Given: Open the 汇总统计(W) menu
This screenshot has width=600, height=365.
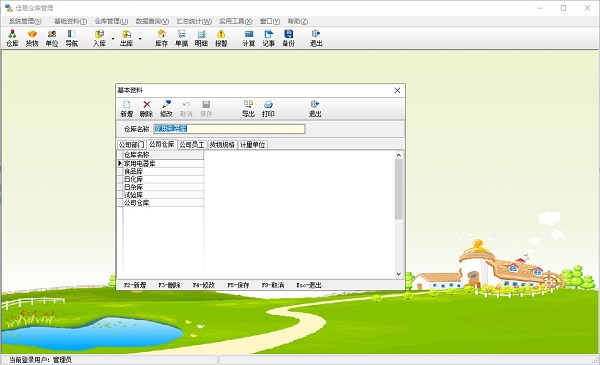Looking at the screenshot, I should [194, 21].
